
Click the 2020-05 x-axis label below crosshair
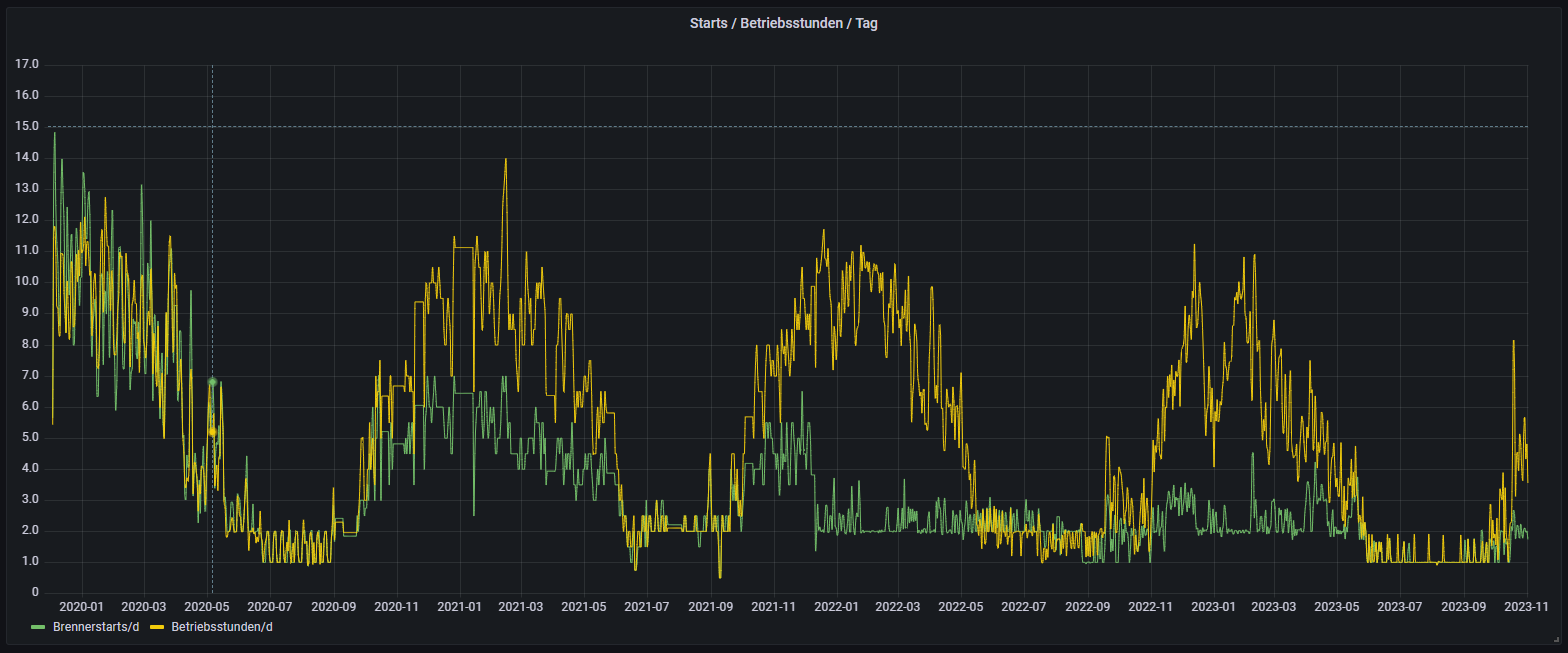207,606
